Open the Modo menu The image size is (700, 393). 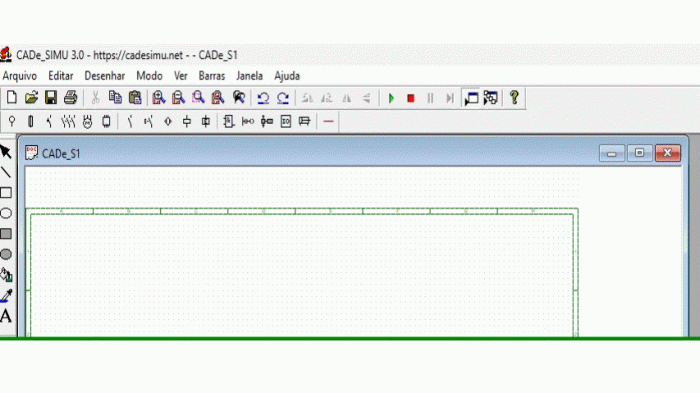(149, 76)
